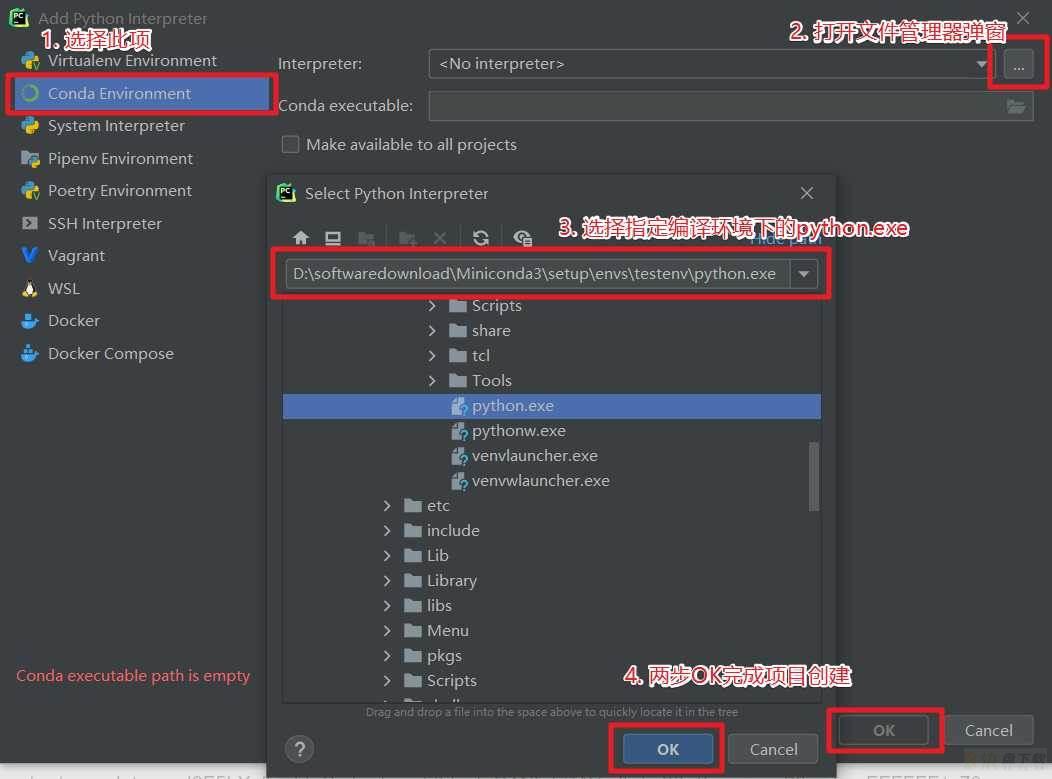Expand the Library folder
Viewport: 1052px width, 779px height.
pos(387,580)
